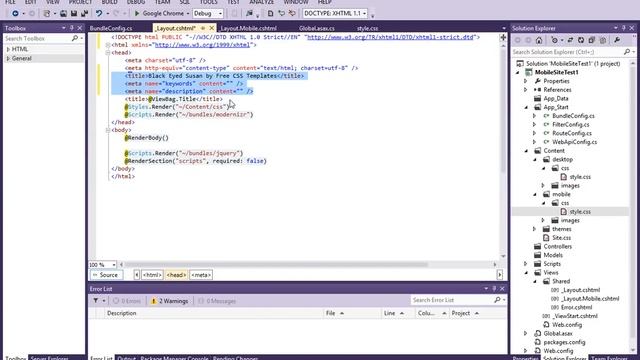Switch to style.css editor tab
Image resolution: width=640 pixels, height=360 pixels.
point(367,28)
